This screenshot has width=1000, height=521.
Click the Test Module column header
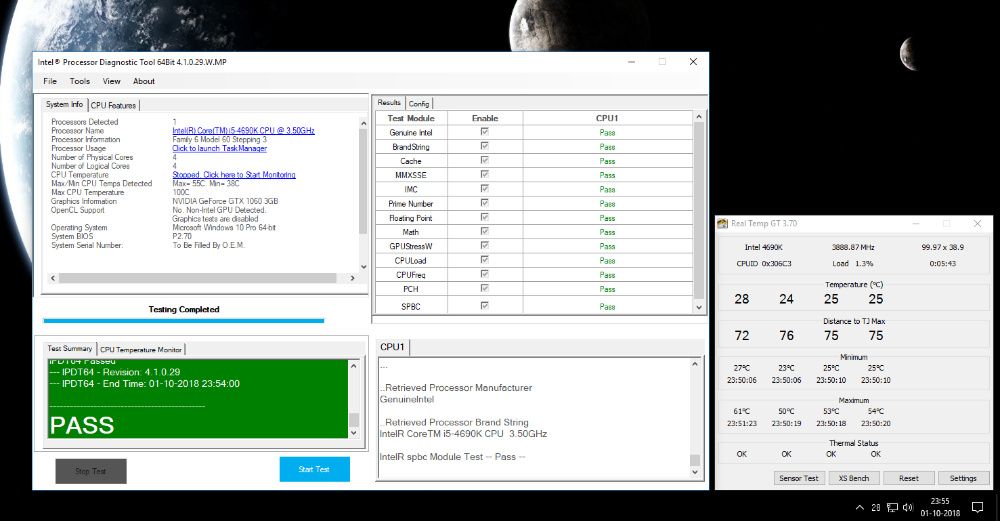pos(411,118)
